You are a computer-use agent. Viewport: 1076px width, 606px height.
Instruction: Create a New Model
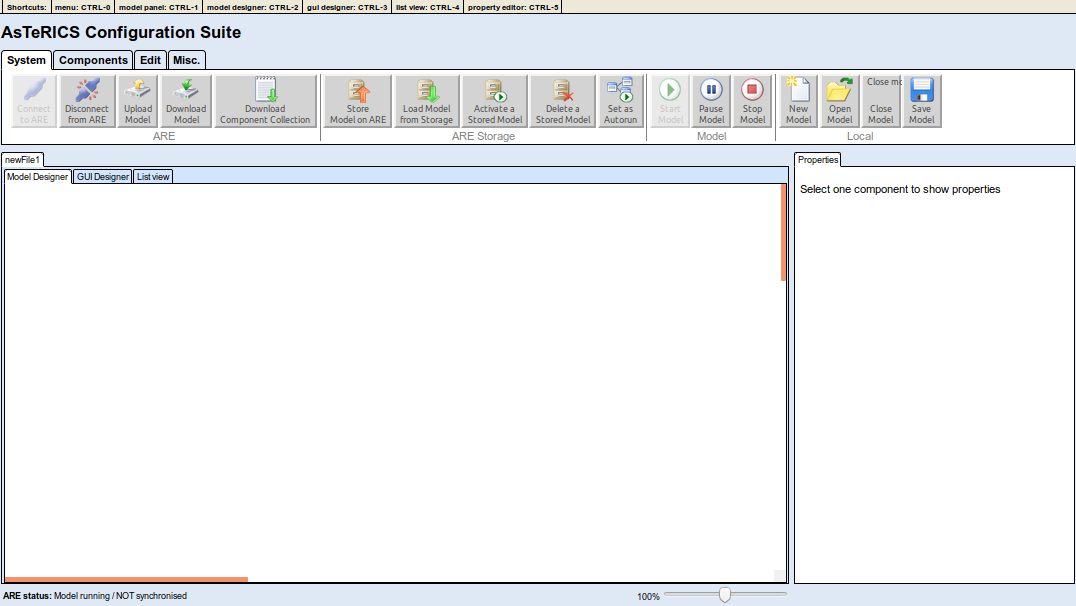coord(798,101)
